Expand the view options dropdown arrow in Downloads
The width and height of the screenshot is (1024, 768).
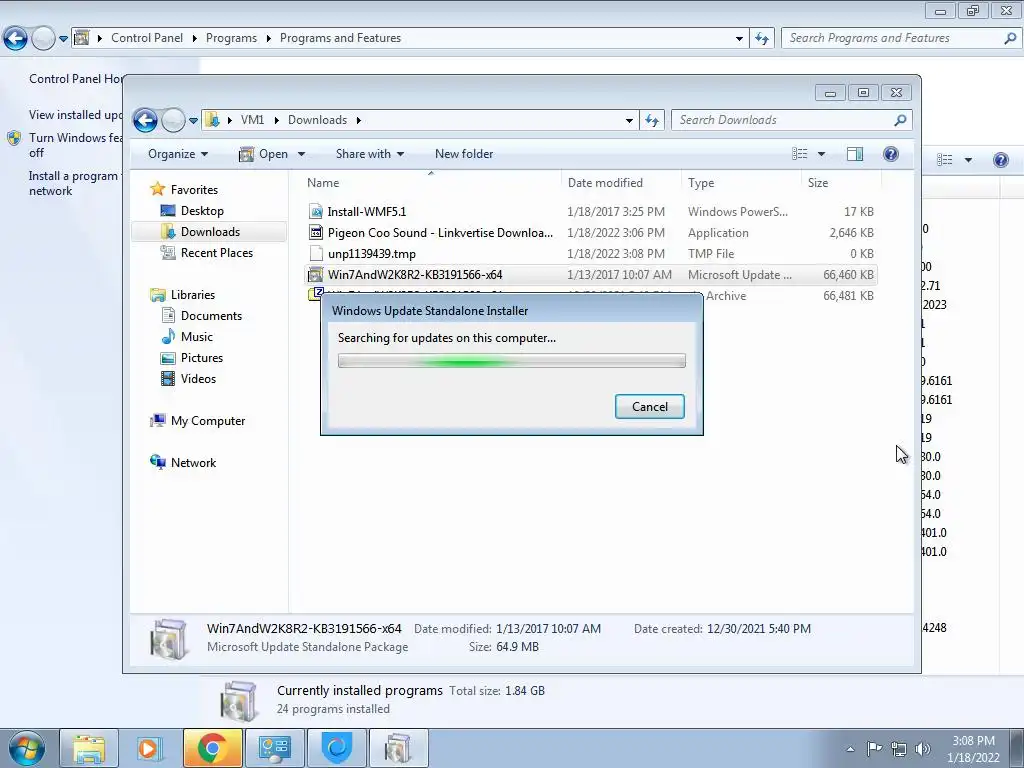822,154
